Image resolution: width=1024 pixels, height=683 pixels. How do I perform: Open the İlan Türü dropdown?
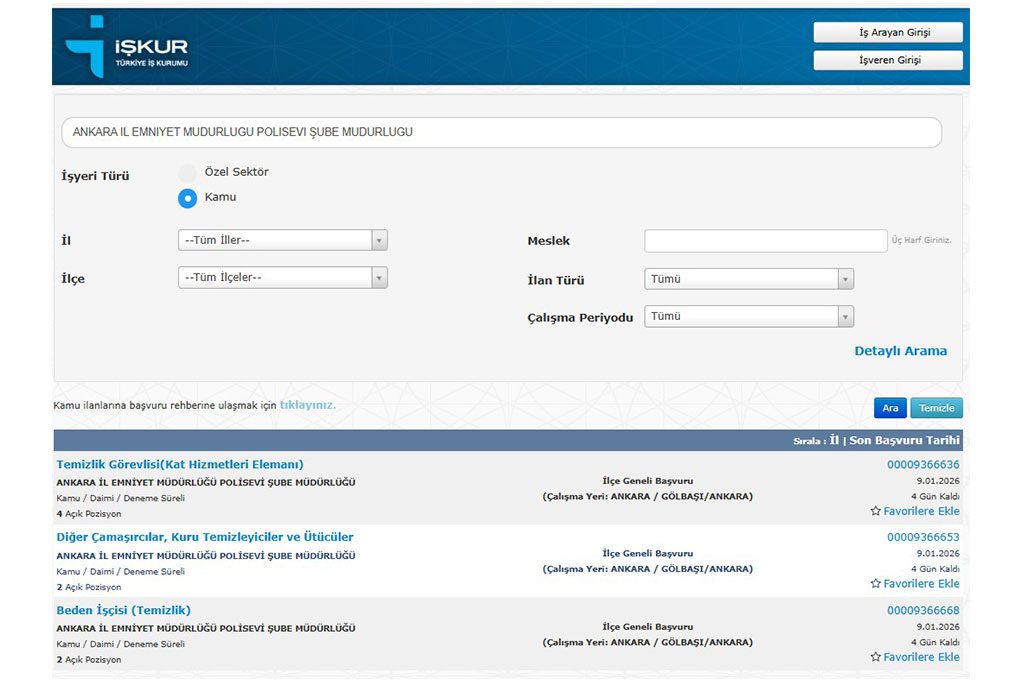[x=748, y=279]
